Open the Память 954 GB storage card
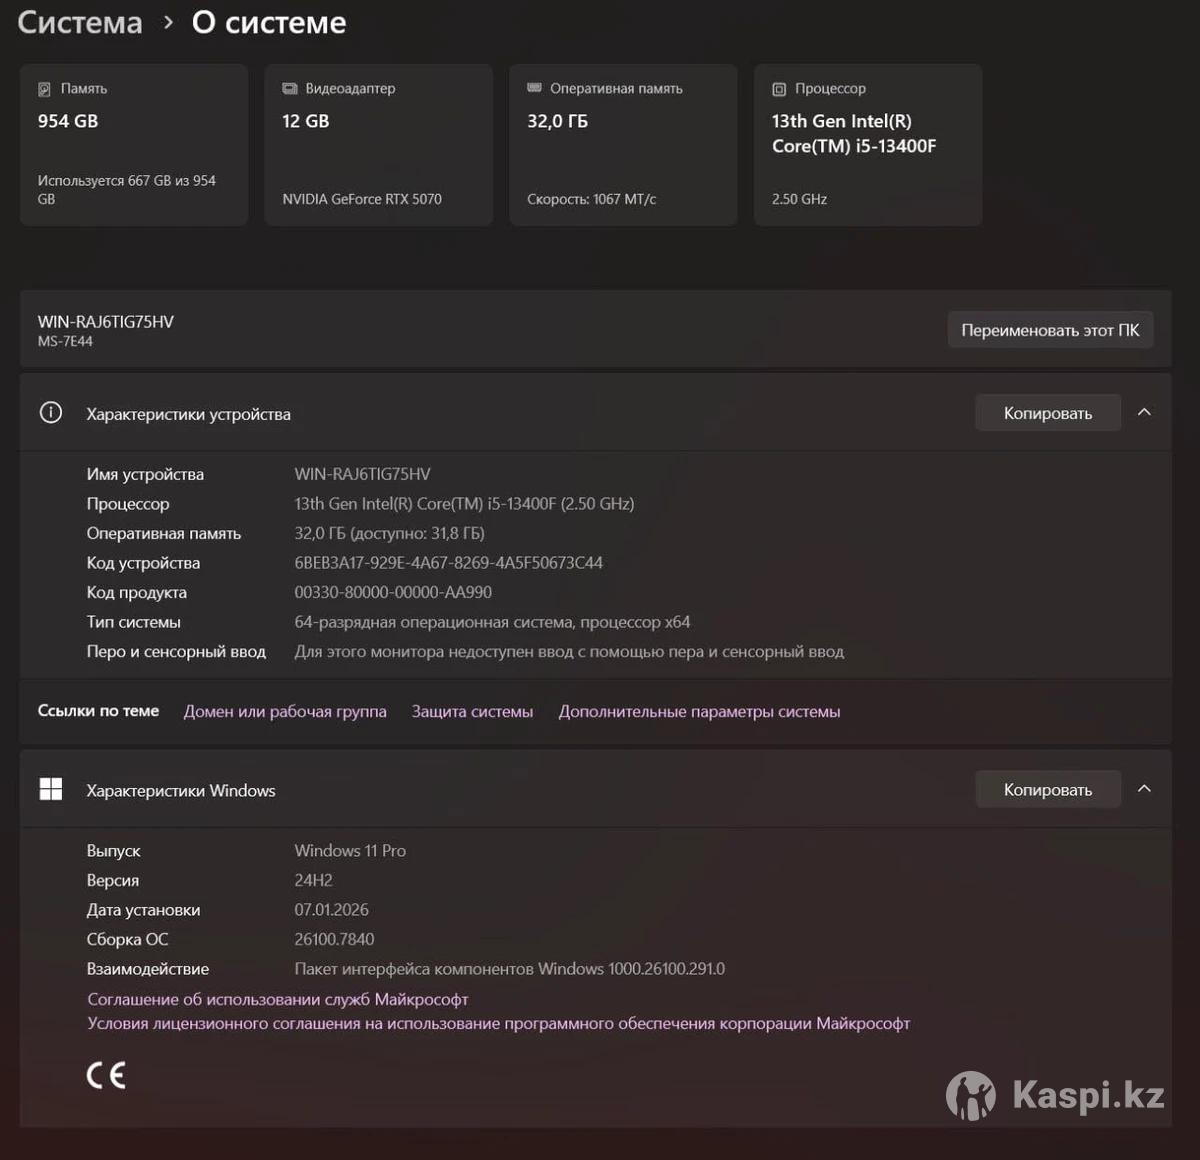Screen dimensions: 1200x1160 (x=134, y=145)
